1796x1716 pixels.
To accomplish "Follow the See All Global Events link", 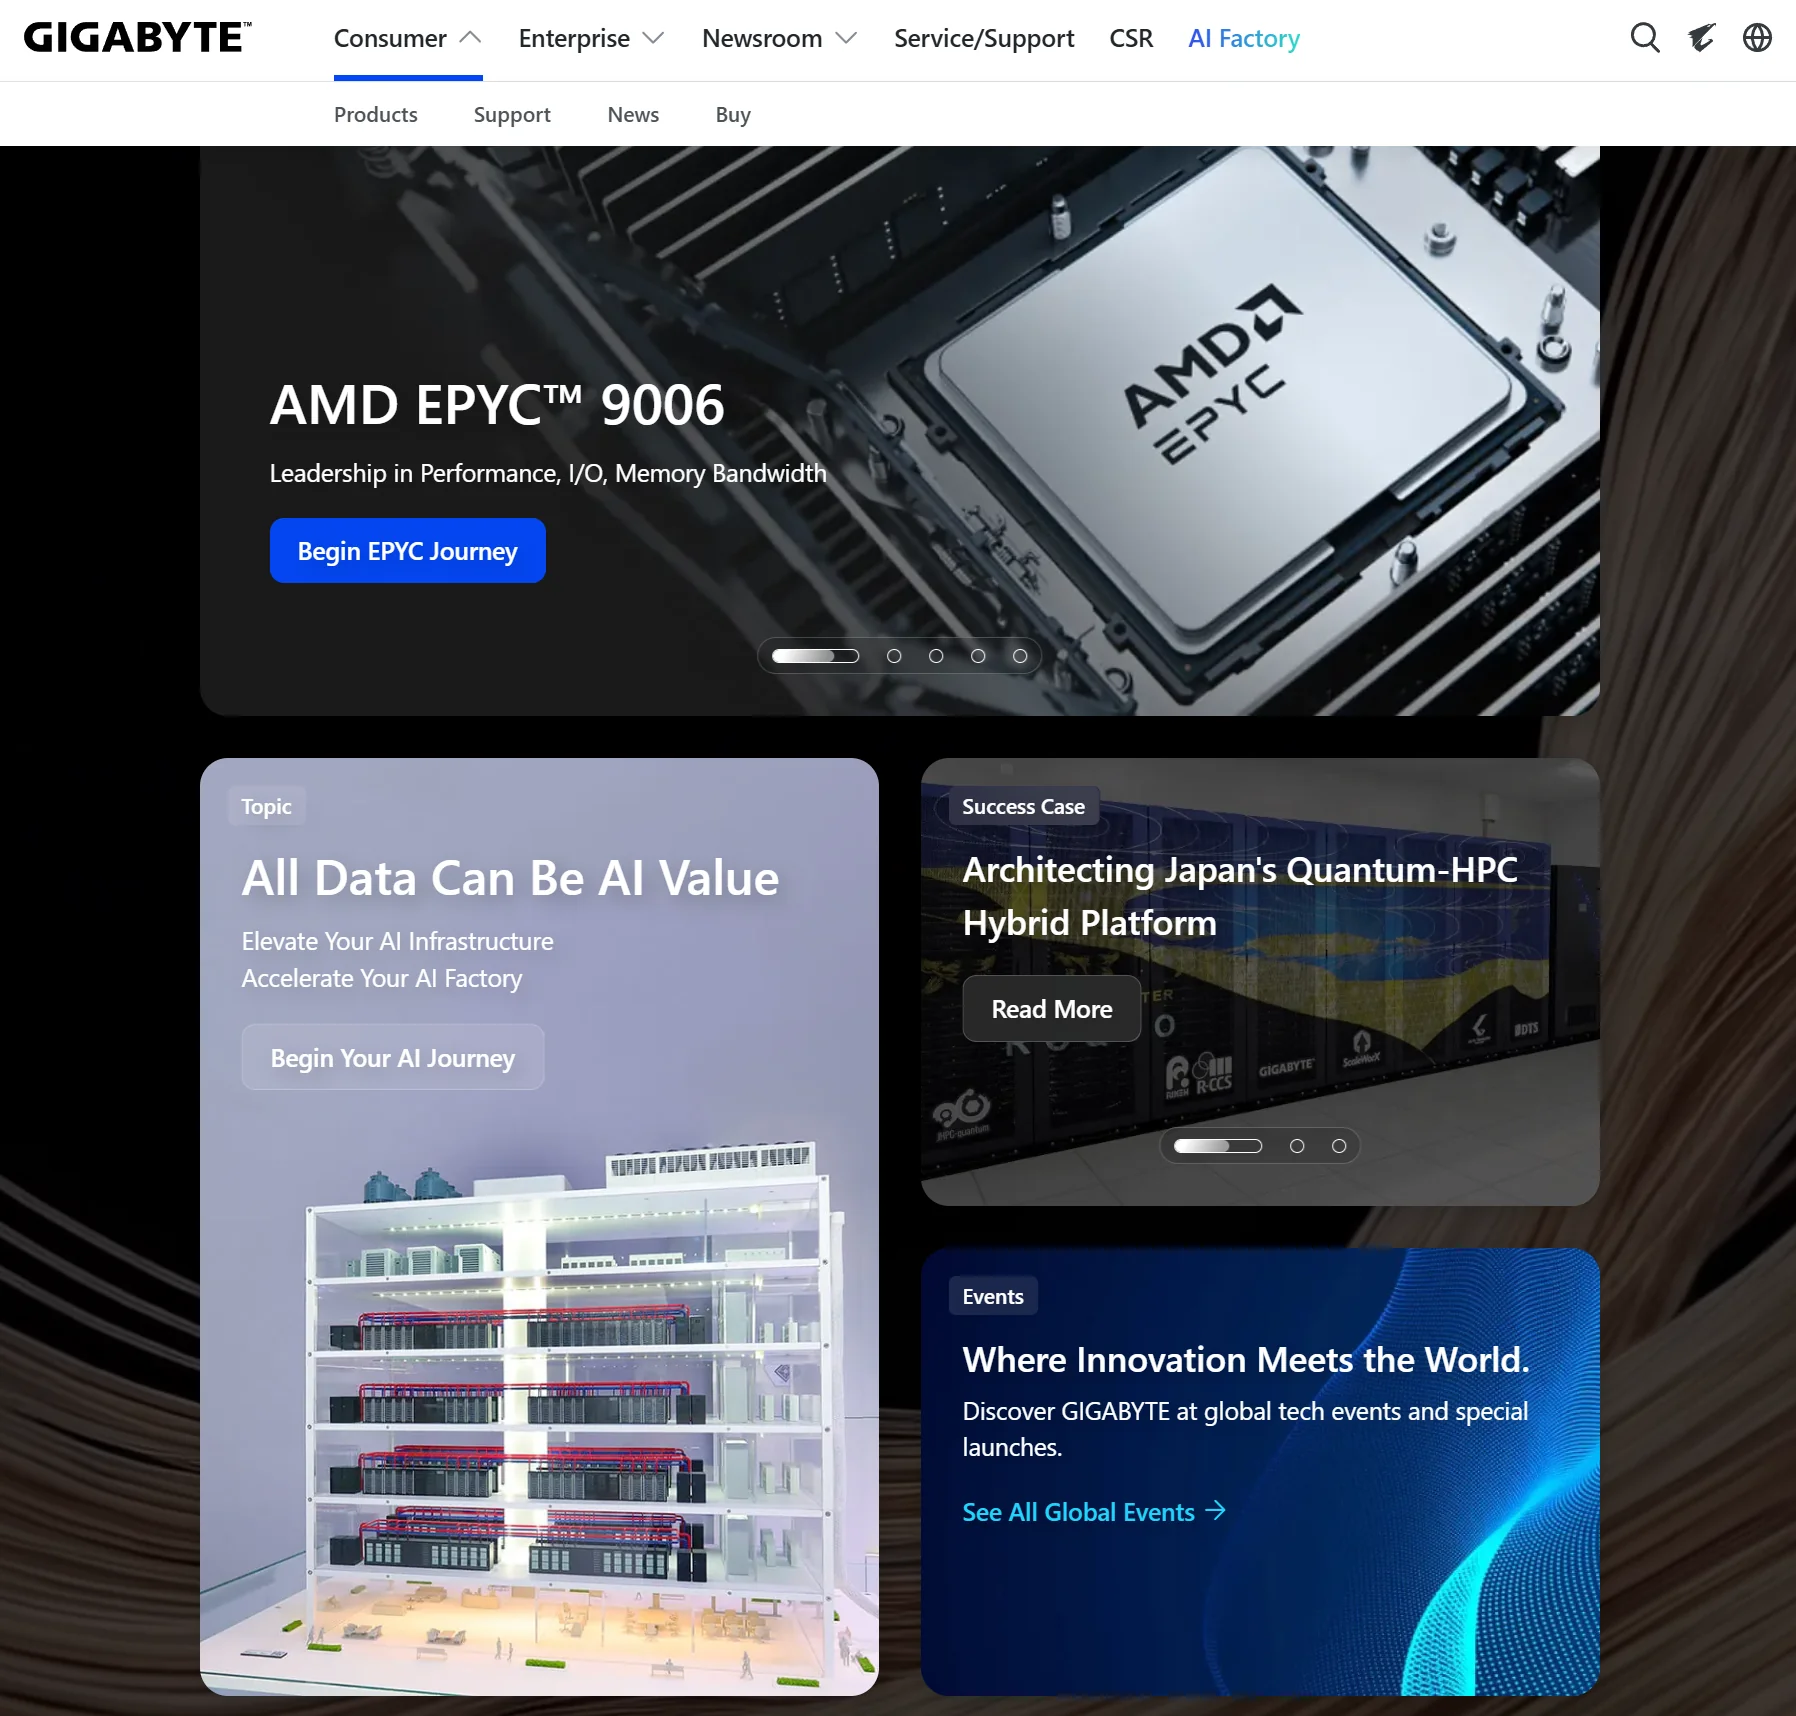I will point(1094,1511).
